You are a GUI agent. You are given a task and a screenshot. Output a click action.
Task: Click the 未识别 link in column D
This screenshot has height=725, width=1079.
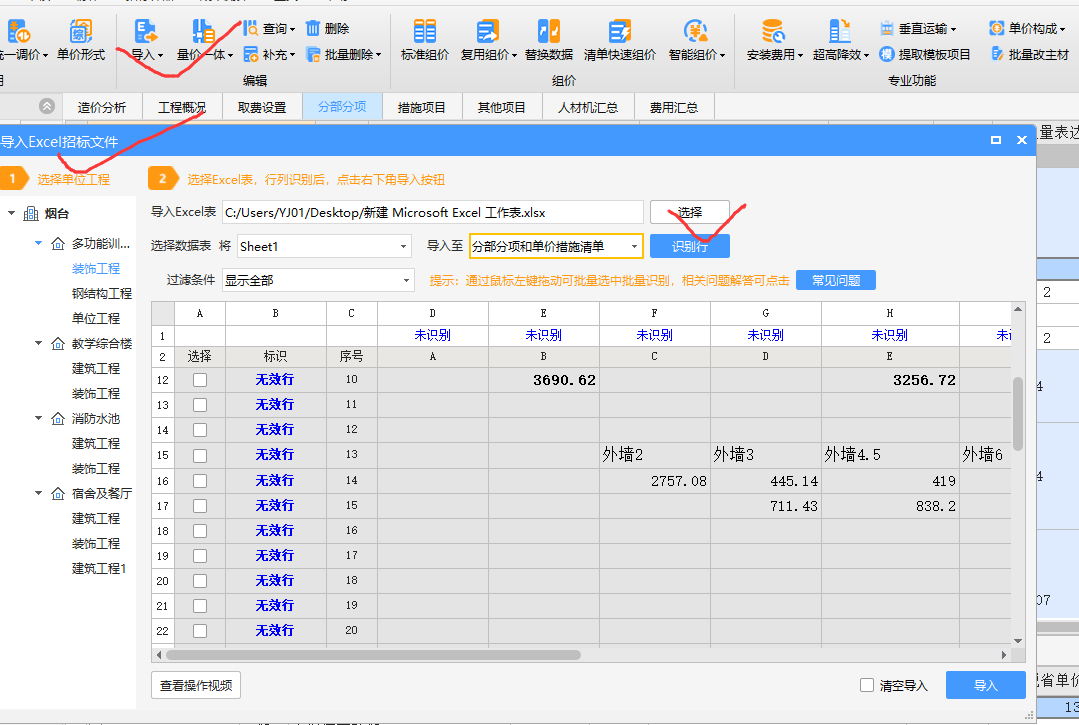pos(433,335)
